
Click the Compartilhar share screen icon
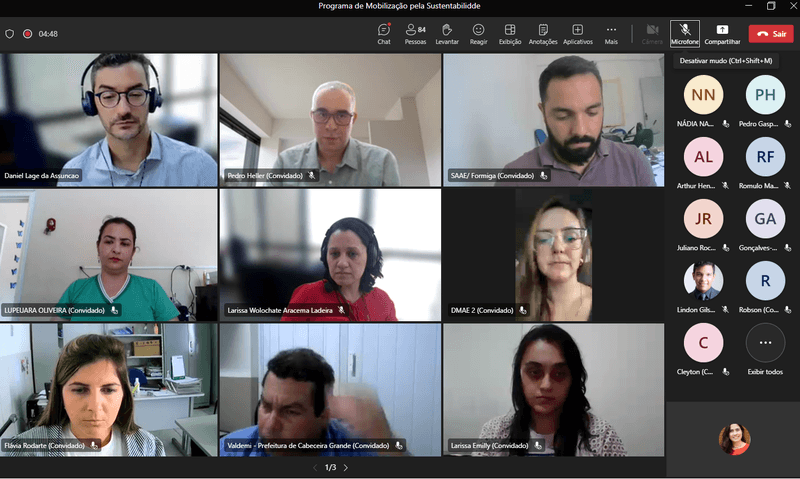coord(722,33)
